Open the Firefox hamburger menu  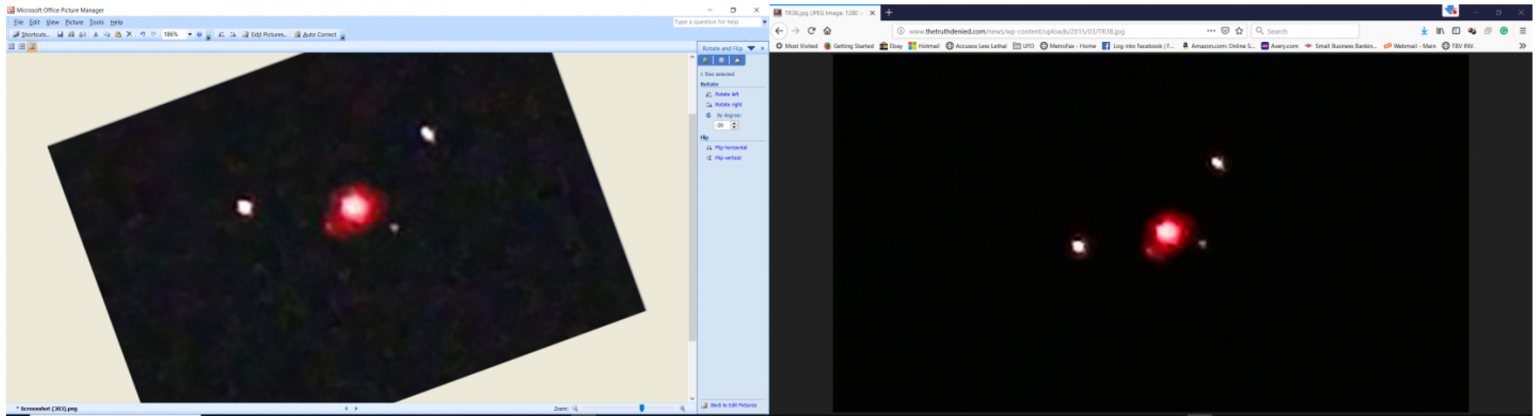pos(1523,31)
